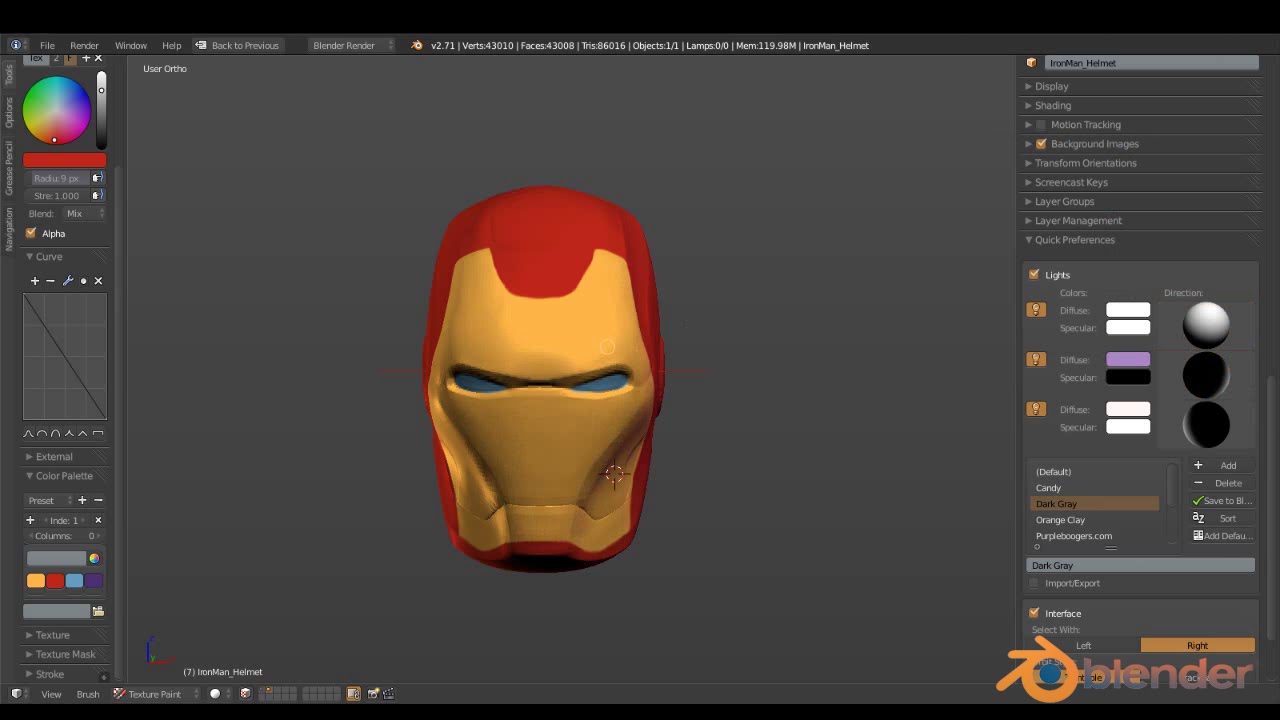Select the Orange Clay theme

point(1095,520)
